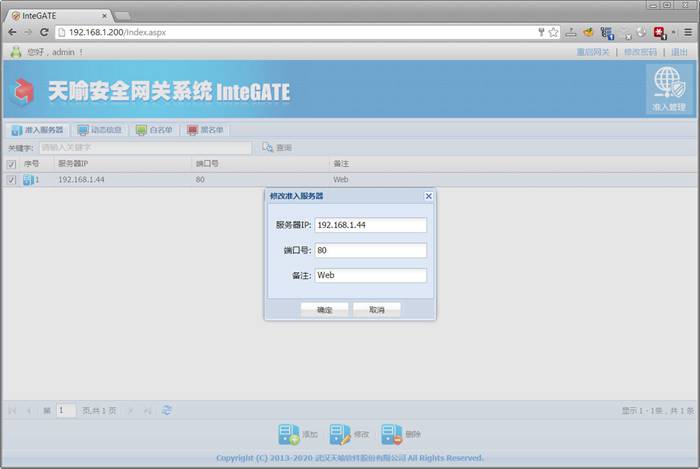Click the extension icon with gray x badge

pos(626,34)
